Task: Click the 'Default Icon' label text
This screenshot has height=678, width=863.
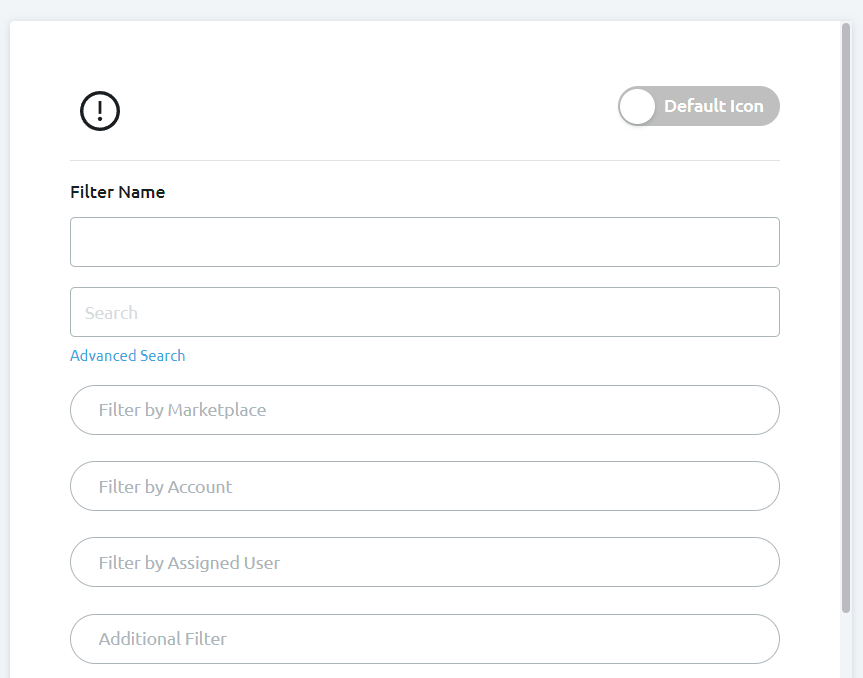Action: pos(713,106)
